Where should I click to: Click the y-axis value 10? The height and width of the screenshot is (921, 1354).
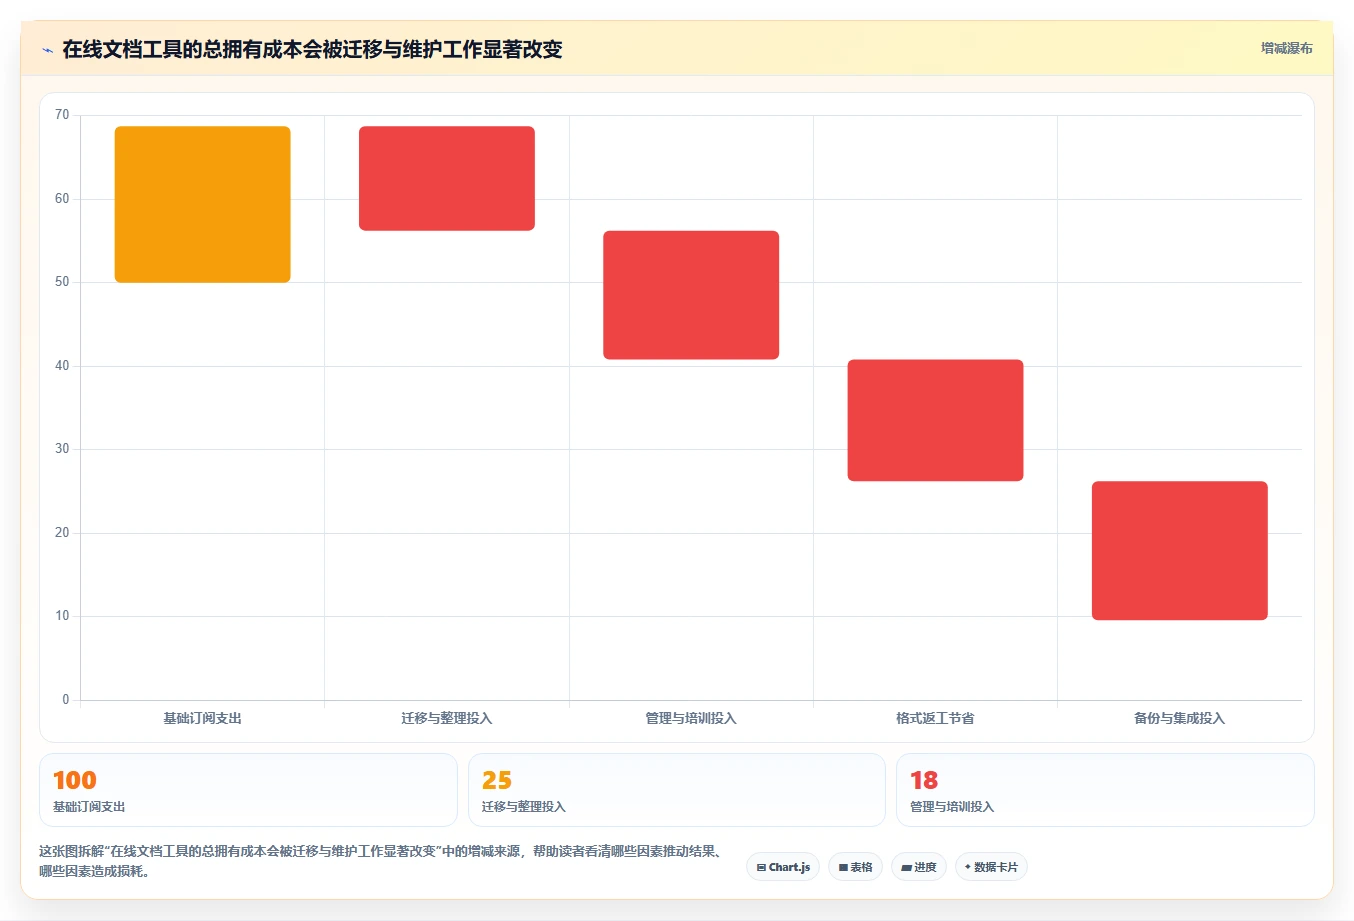[x=62, y=616]
